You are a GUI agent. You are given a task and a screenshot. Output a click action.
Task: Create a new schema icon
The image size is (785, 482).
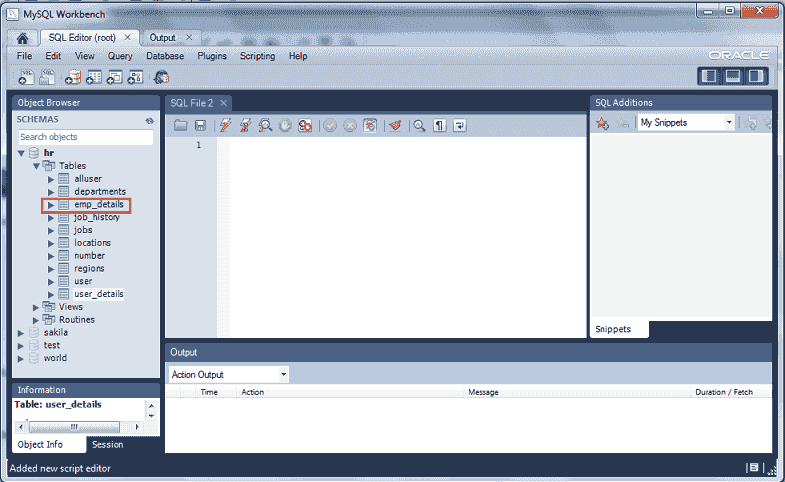(73, 77)
